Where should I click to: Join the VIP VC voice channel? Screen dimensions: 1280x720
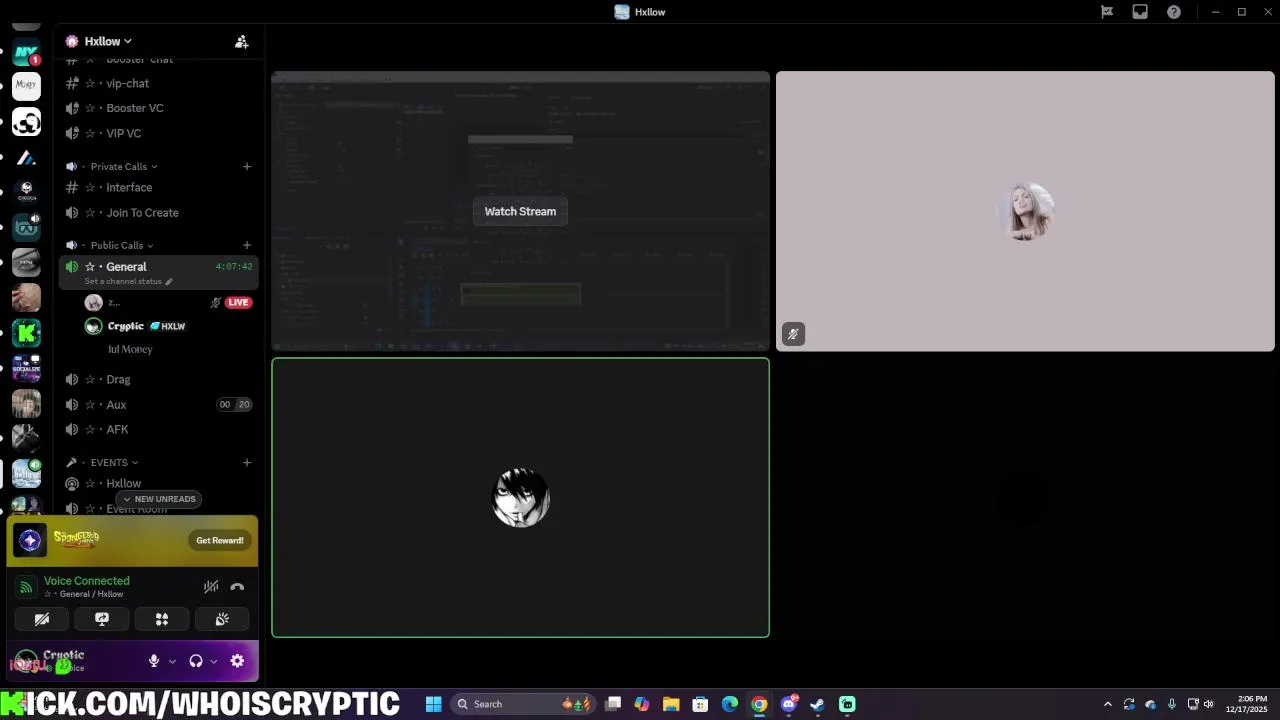158,133
